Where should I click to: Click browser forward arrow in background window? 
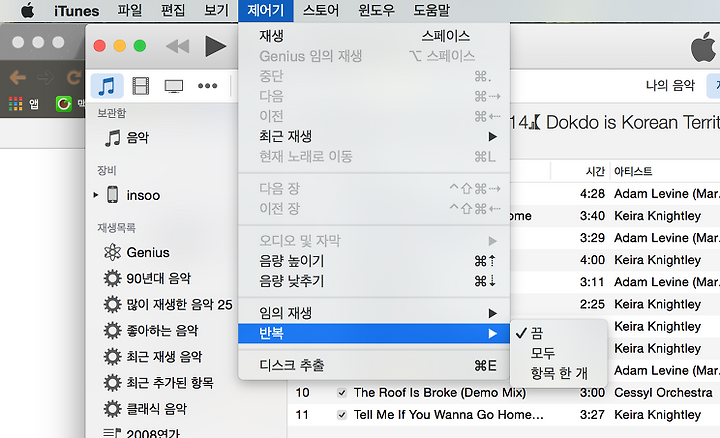pyautogui.click(x=45, y=77)
